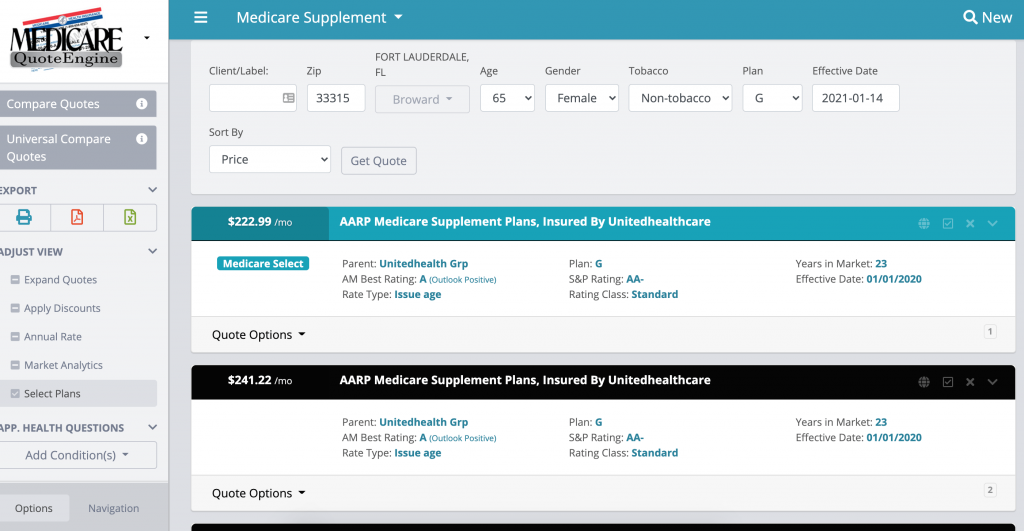
Task: Click quote number 1 badge
Action: [990, 332]
